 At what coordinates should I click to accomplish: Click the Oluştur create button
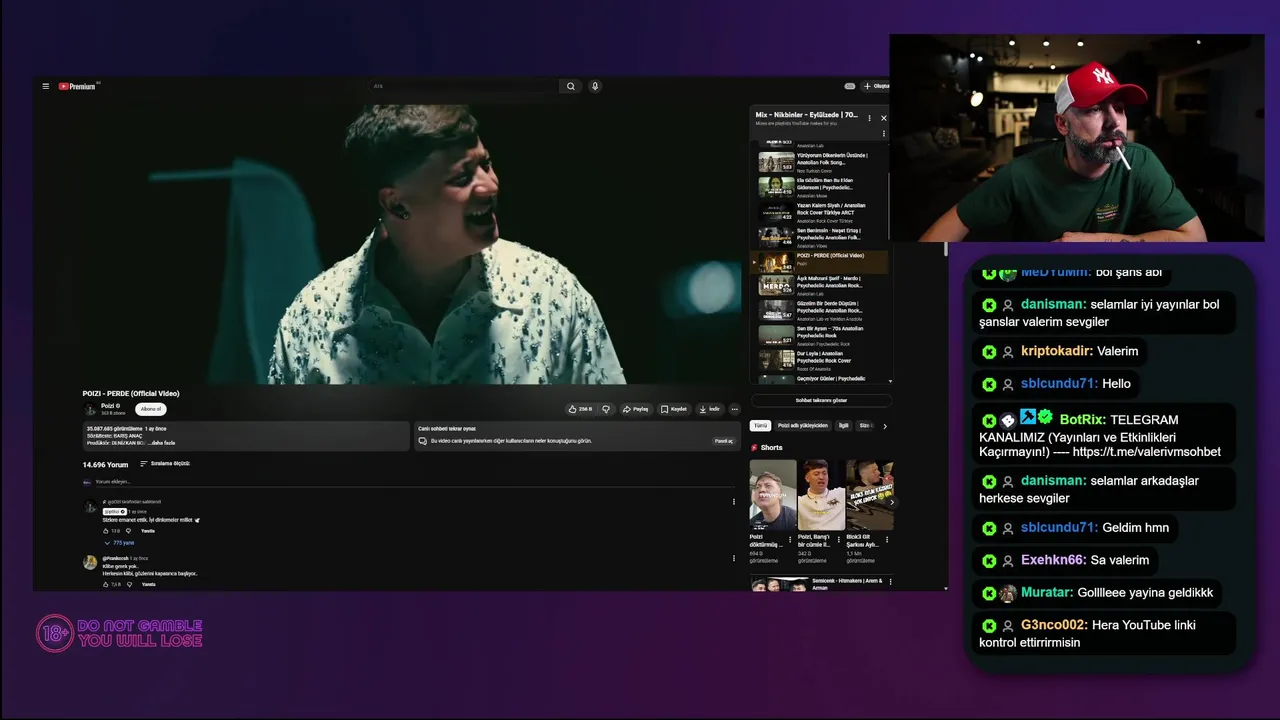click(877, 86)
